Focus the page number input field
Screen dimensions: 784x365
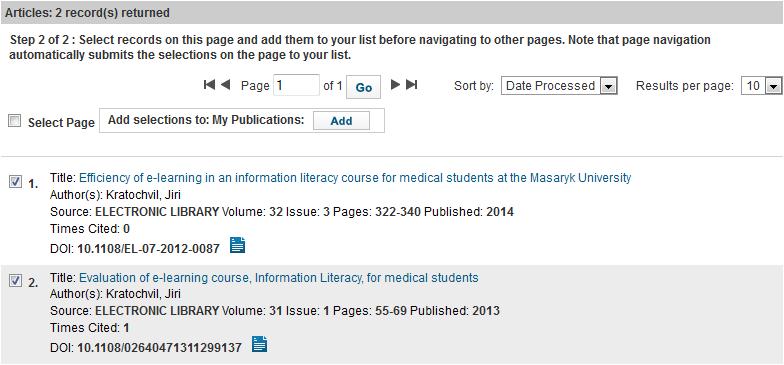(x=296, y=86)
